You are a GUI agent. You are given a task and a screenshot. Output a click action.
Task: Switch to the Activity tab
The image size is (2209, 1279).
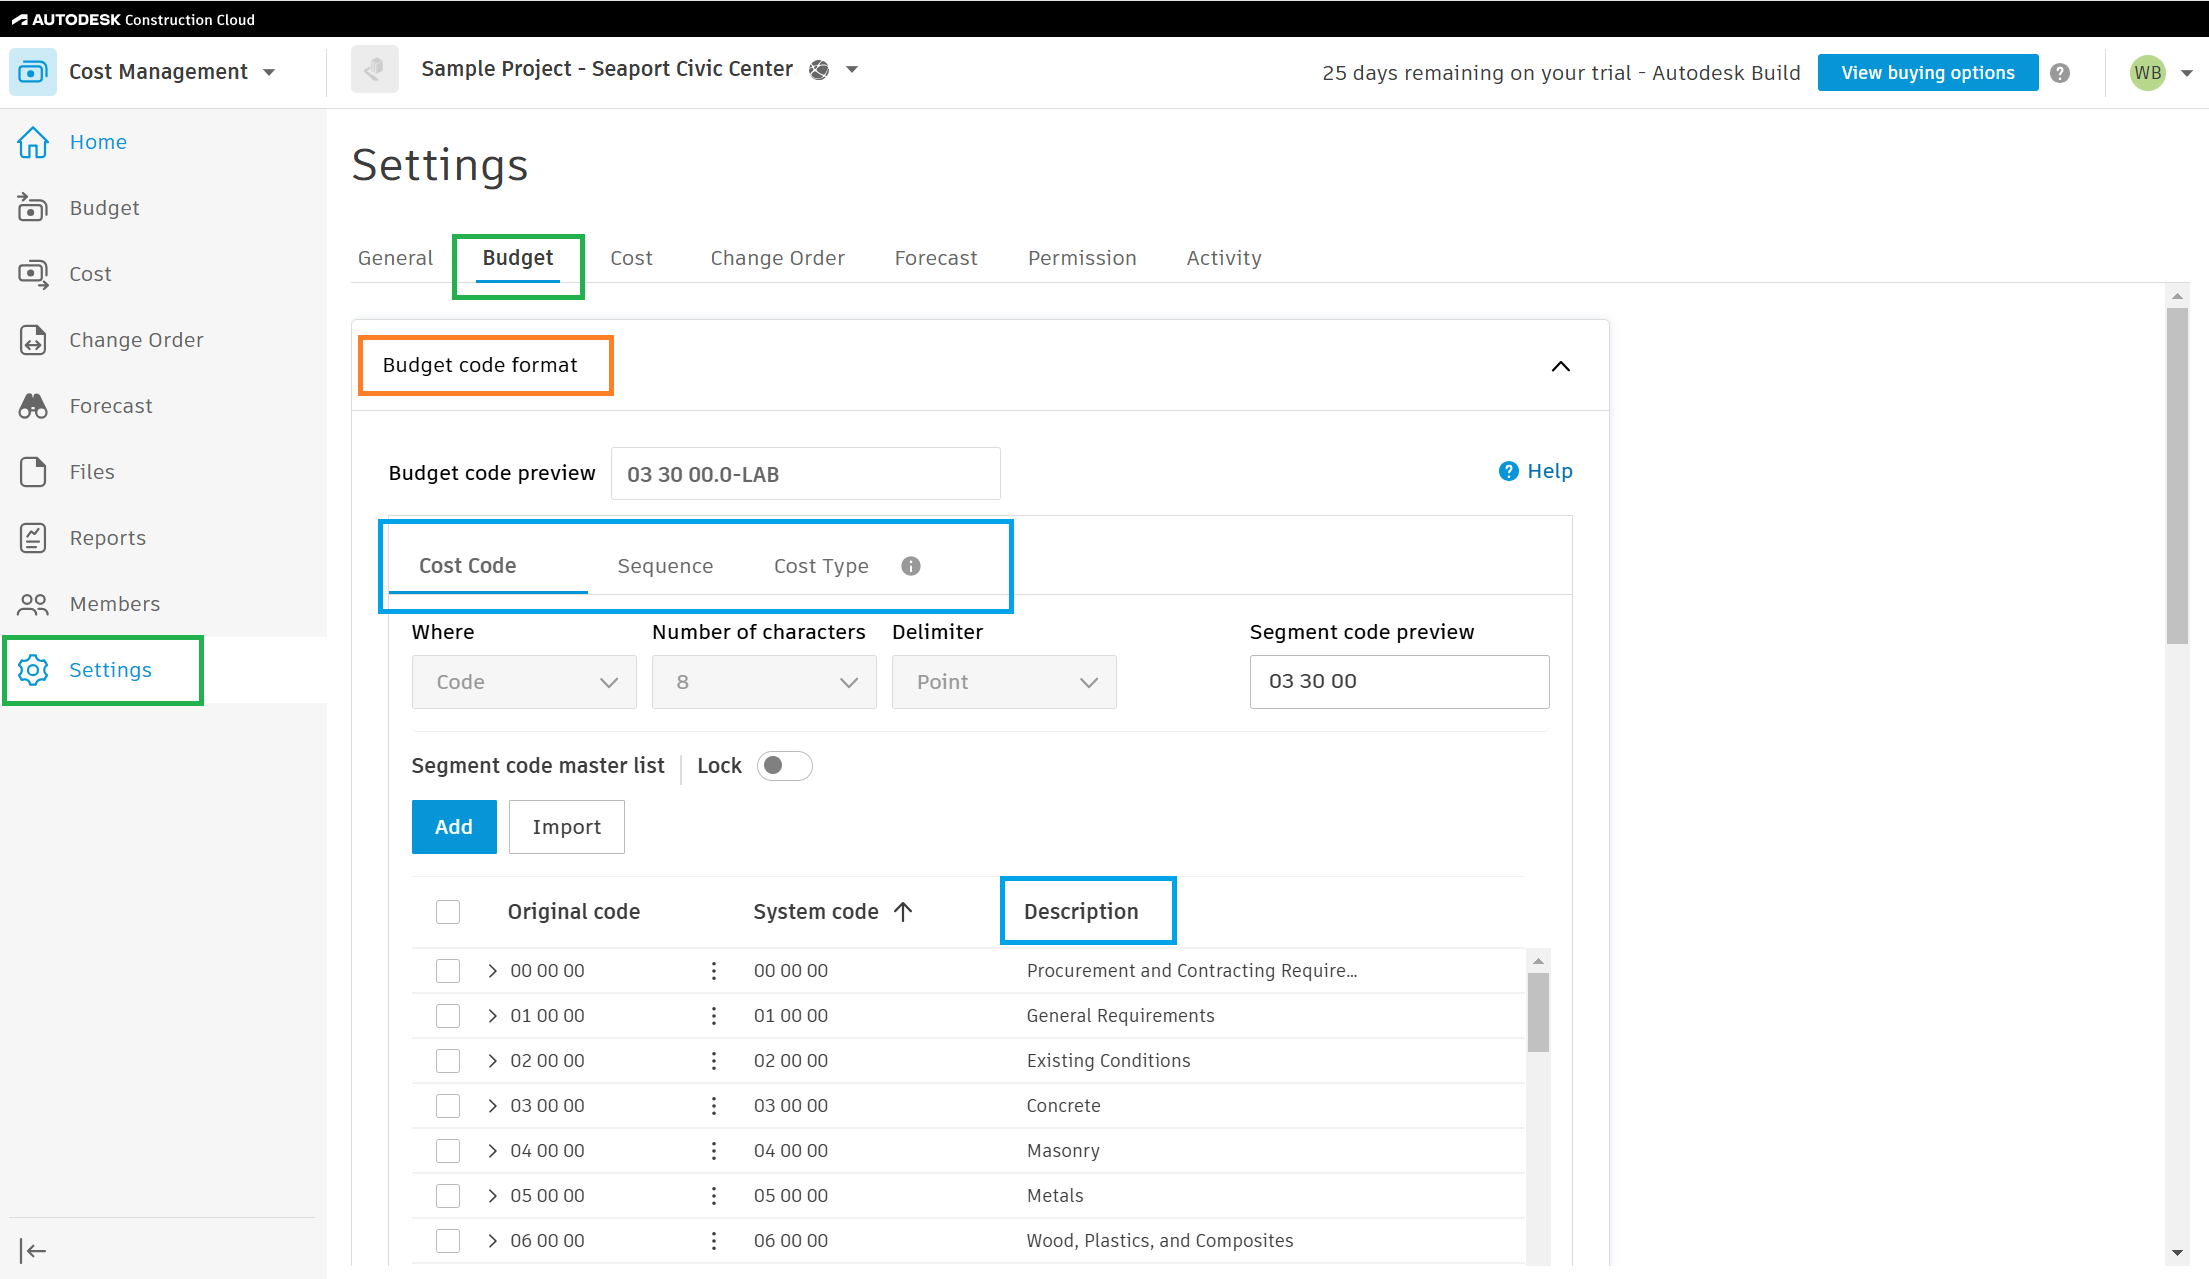1224,258
